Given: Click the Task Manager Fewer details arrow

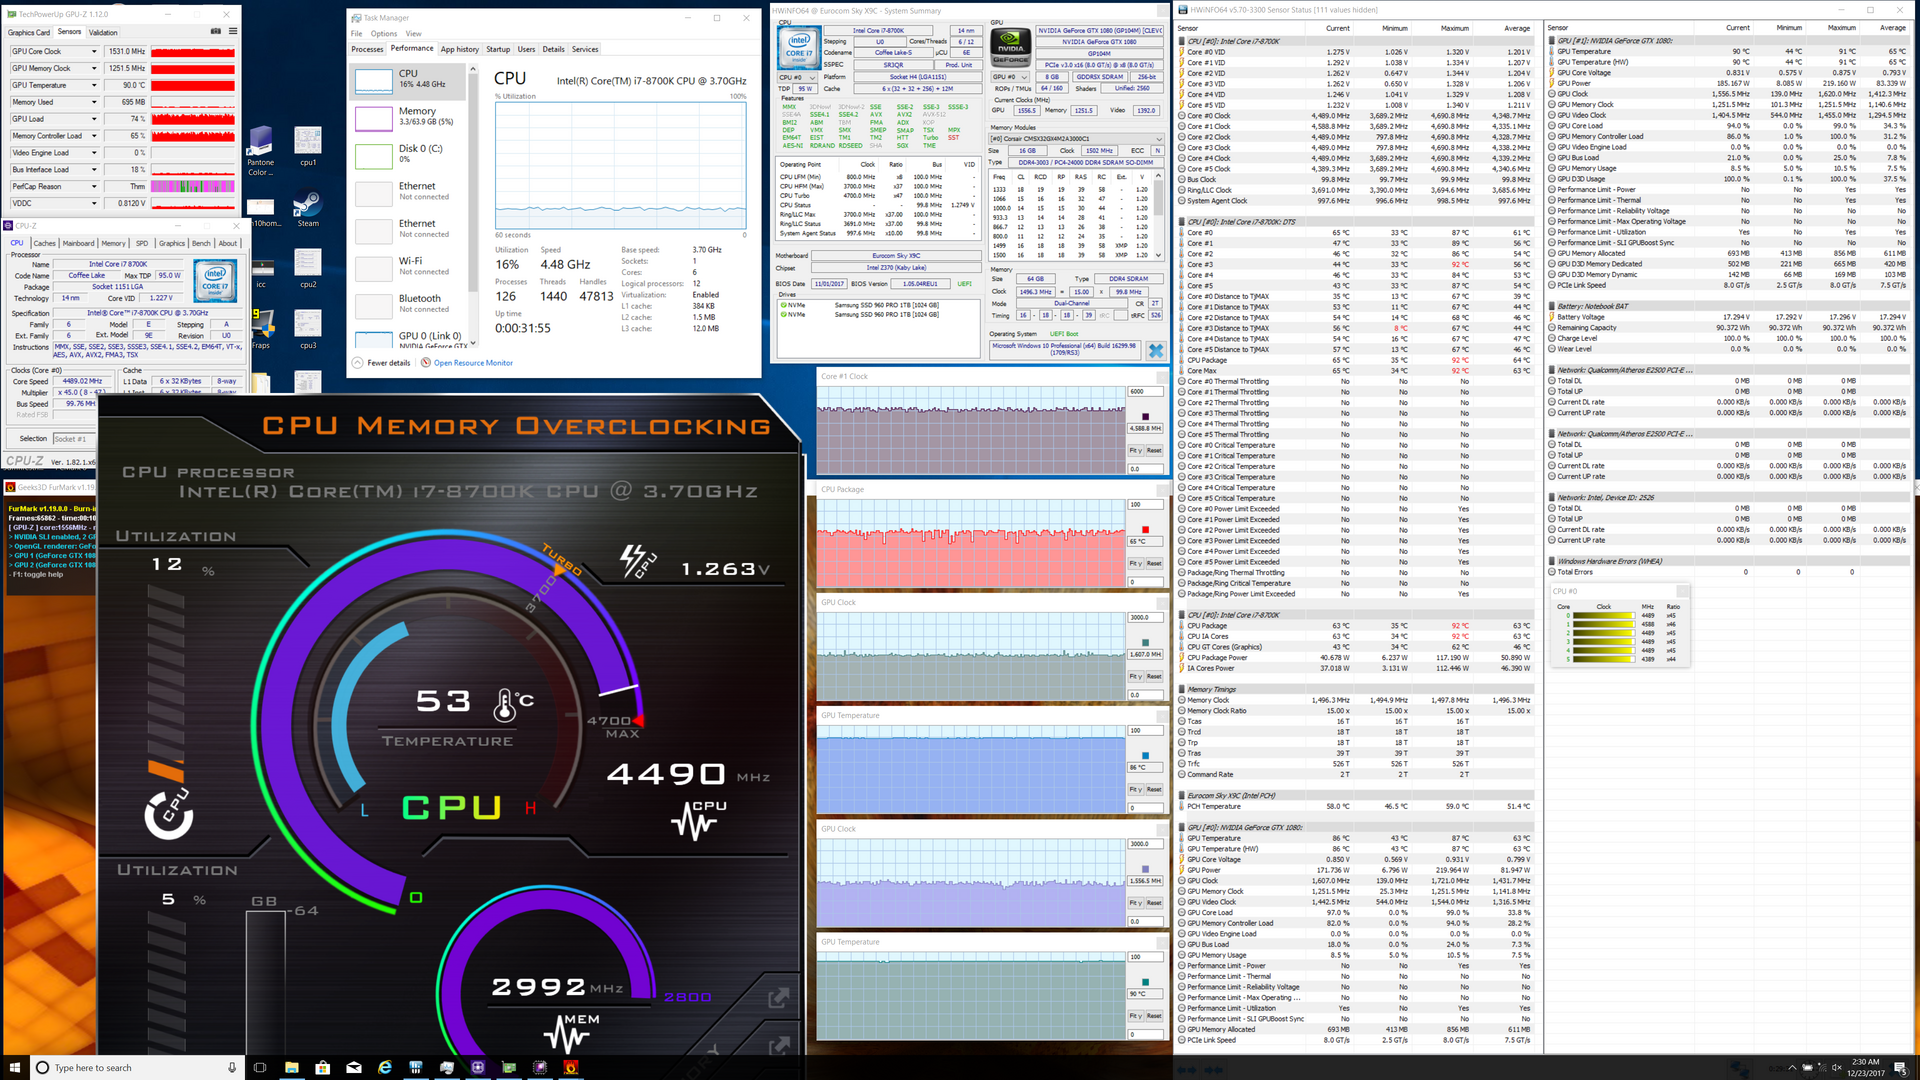Looking at the screenshot, I should [358, 363].
